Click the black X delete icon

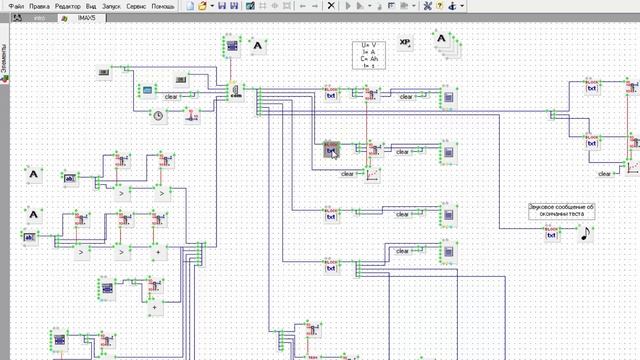331,6
